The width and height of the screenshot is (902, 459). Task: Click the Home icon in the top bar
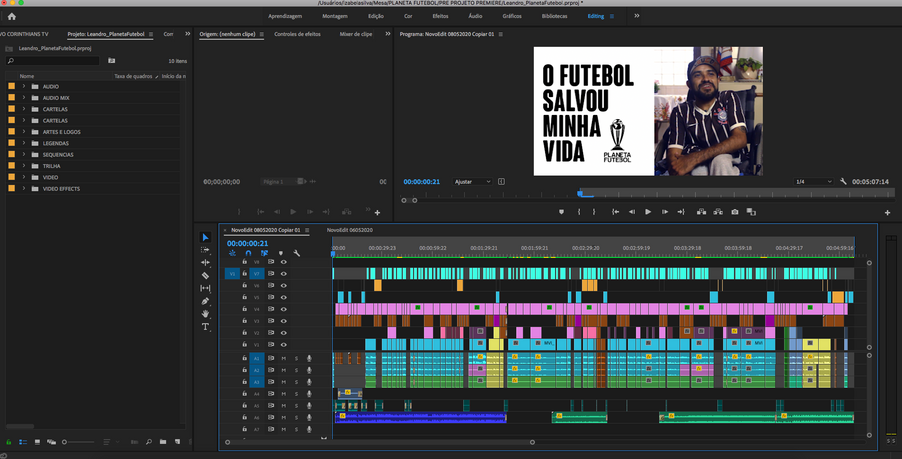(x=12, y=16)
